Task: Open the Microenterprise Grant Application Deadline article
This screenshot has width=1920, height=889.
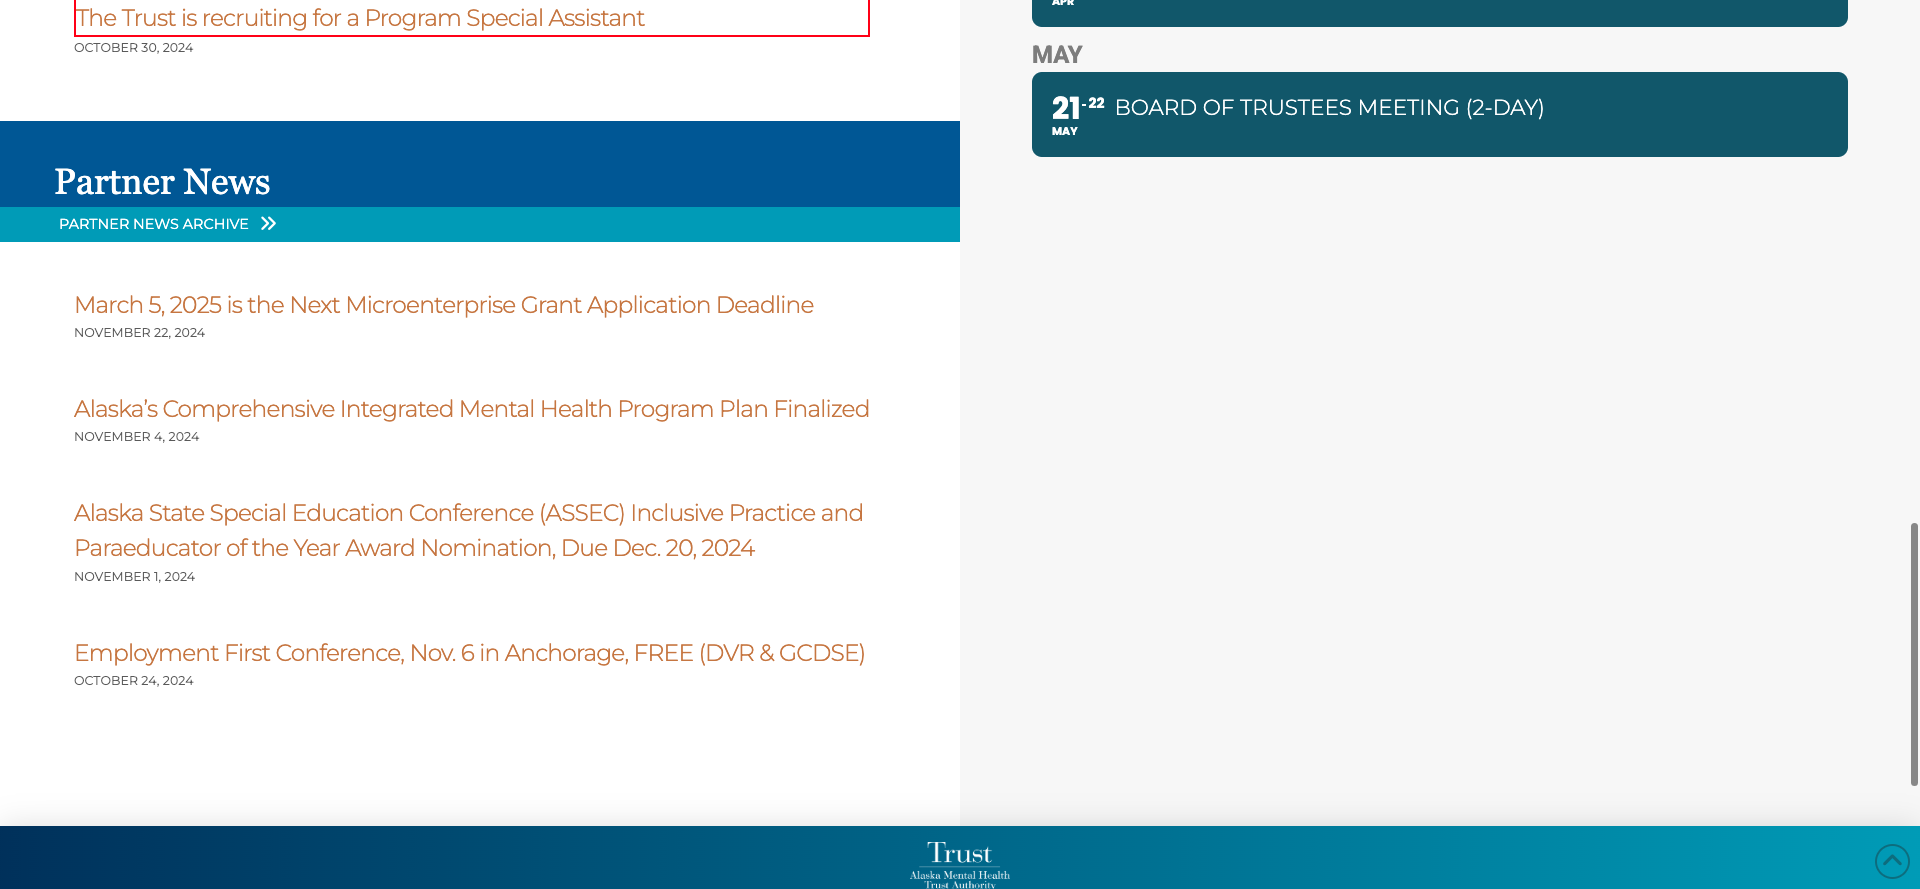Action: (x=443, y=305)
